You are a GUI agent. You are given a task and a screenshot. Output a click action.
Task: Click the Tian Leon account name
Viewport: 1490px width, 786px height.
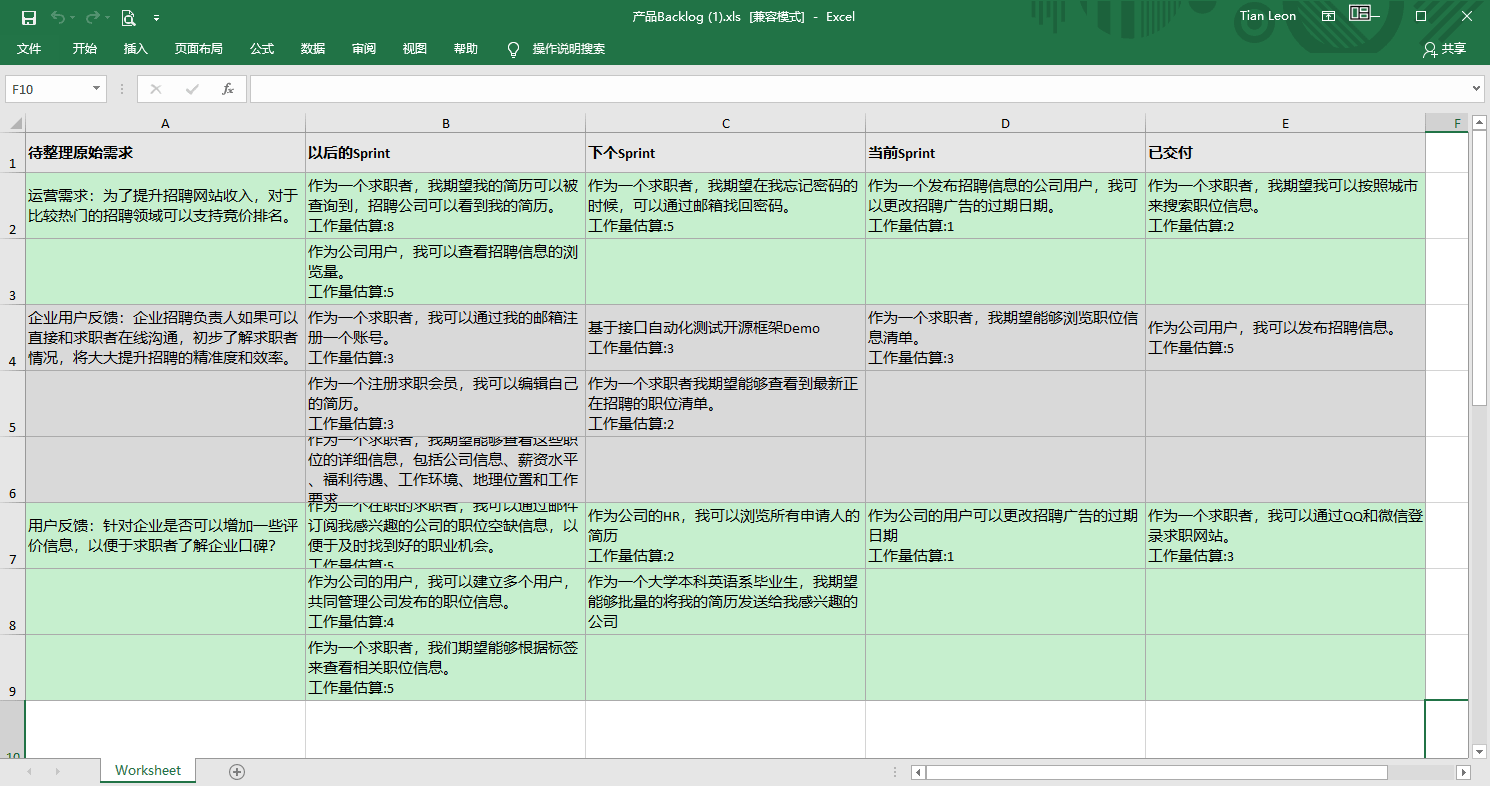click(x=1267, y=16)
